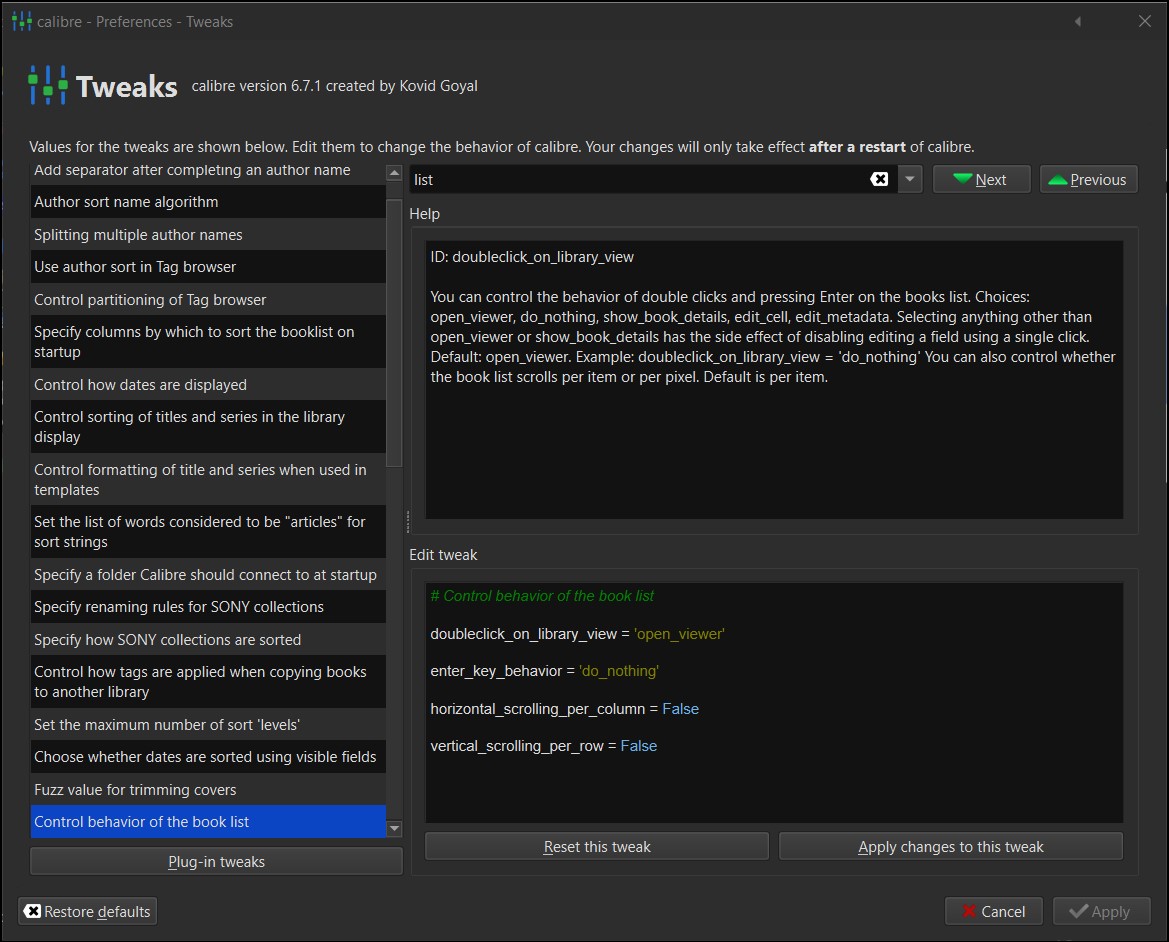The width and height of the screenshot is (1169, 942).
Task: Click Apply changes to this tweak
Action: 951,847
